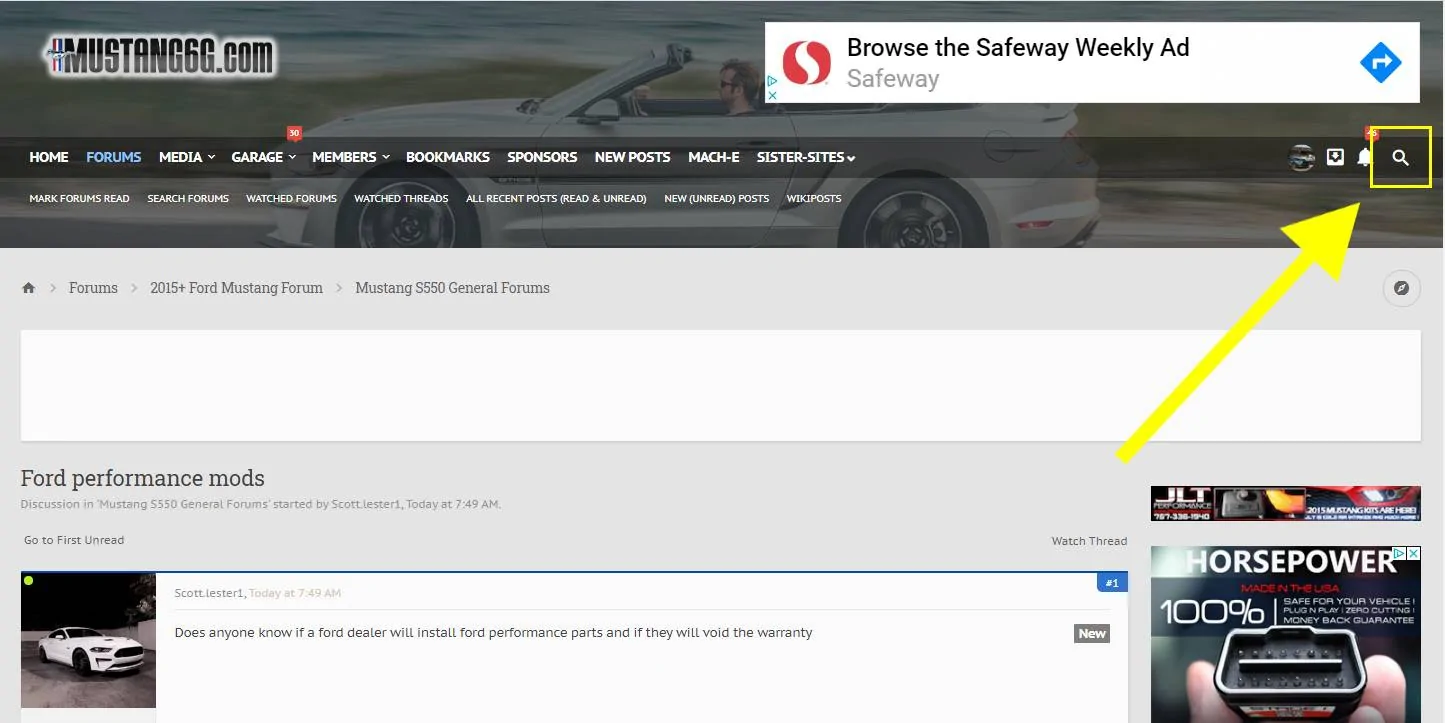The image size is (1445, 723).
Task: Click Scott.lester1 white Mustang avatar
Action: click(x=88, y=640)
